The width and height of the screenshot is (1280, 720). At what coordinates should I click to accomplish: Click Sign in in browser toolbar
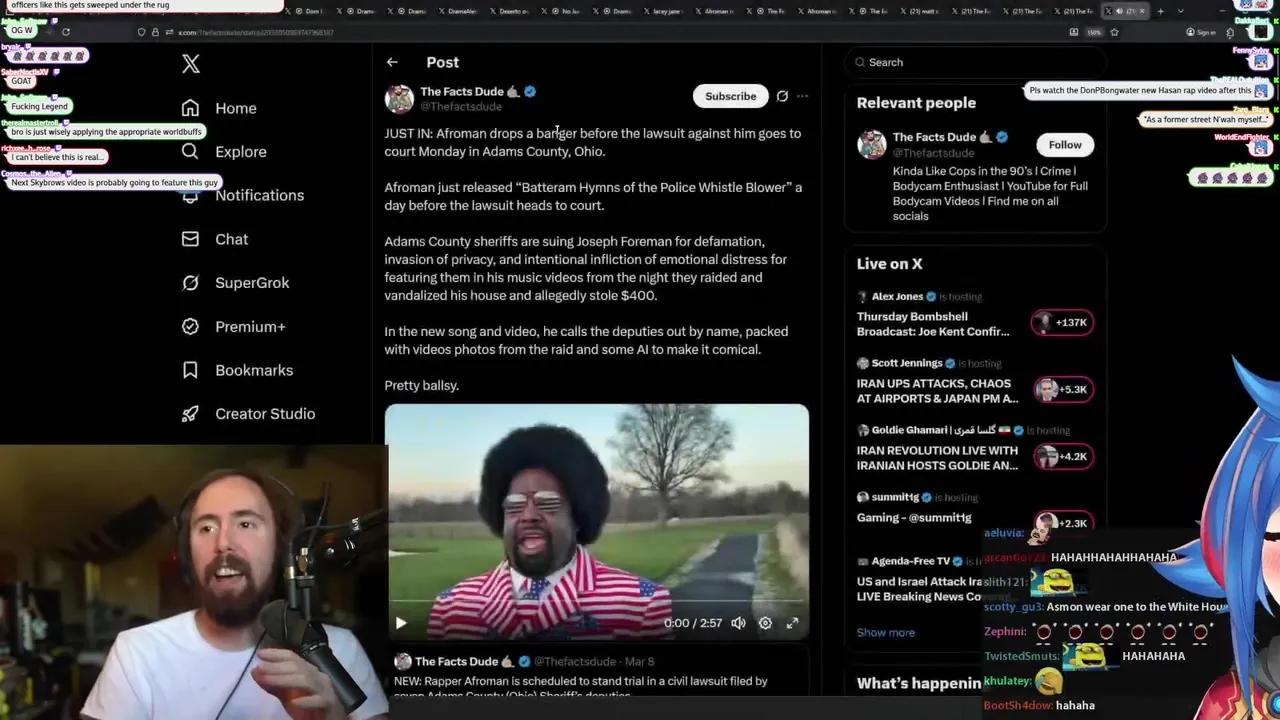pos(1201,32)
